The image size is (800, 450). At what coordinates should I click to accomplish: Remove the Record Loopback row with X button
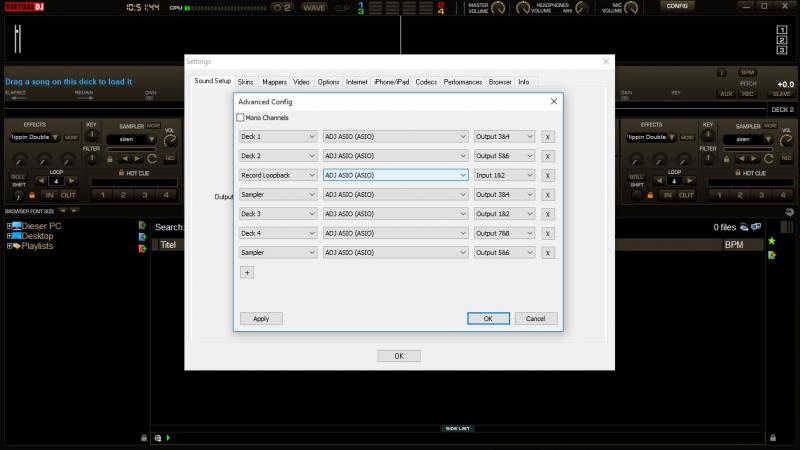click(548, 176)
